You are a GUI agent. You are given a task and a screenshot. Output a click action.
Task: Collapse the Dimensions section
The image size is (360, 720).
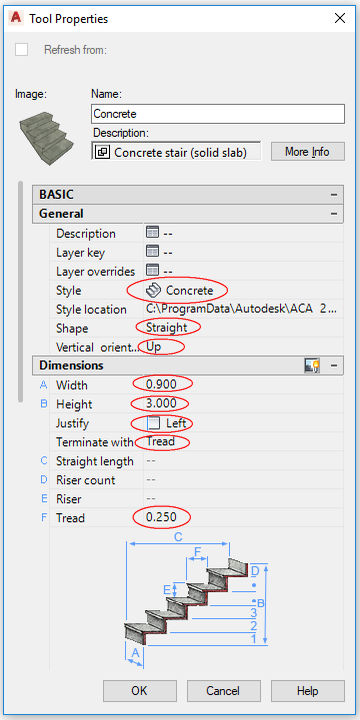pos(334,366)
